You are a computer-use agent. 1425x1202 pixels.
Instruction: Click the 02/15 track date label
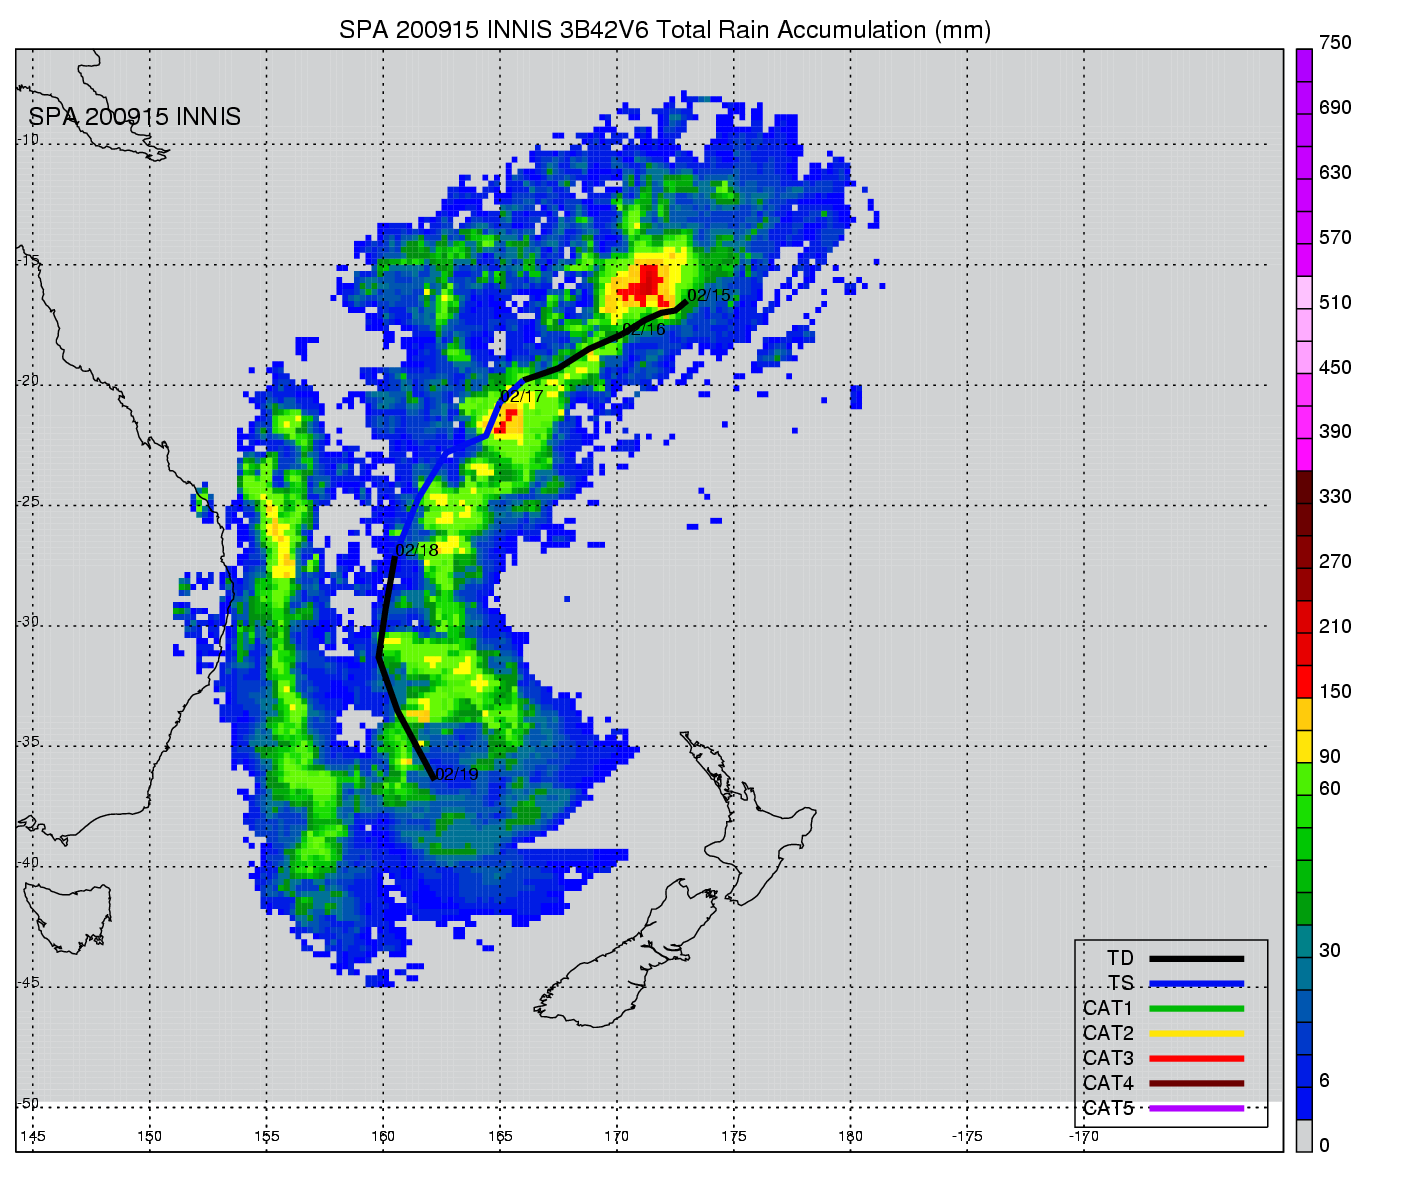[x=709, y=296]
